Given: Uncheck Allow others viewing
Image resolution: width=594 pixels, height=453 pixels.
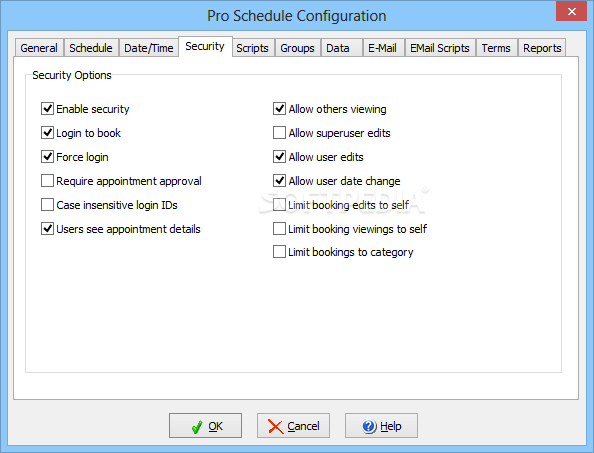Looking at the screenshot, I should point(280,109).
